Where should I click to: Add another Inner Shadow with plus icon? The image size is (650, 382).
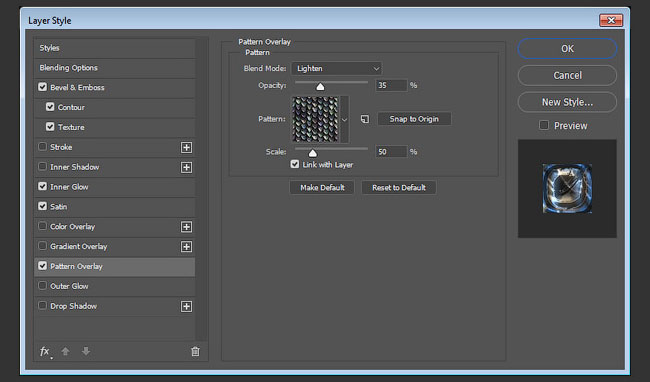click(x=187, y=167)
